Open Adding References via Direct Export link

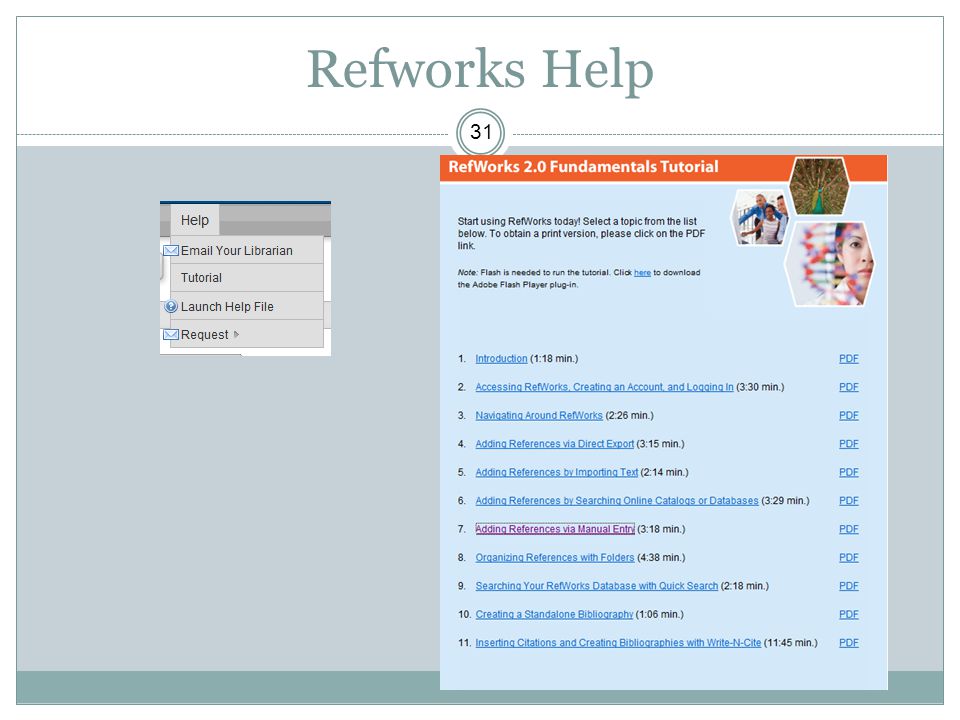[x=555, y=444]
